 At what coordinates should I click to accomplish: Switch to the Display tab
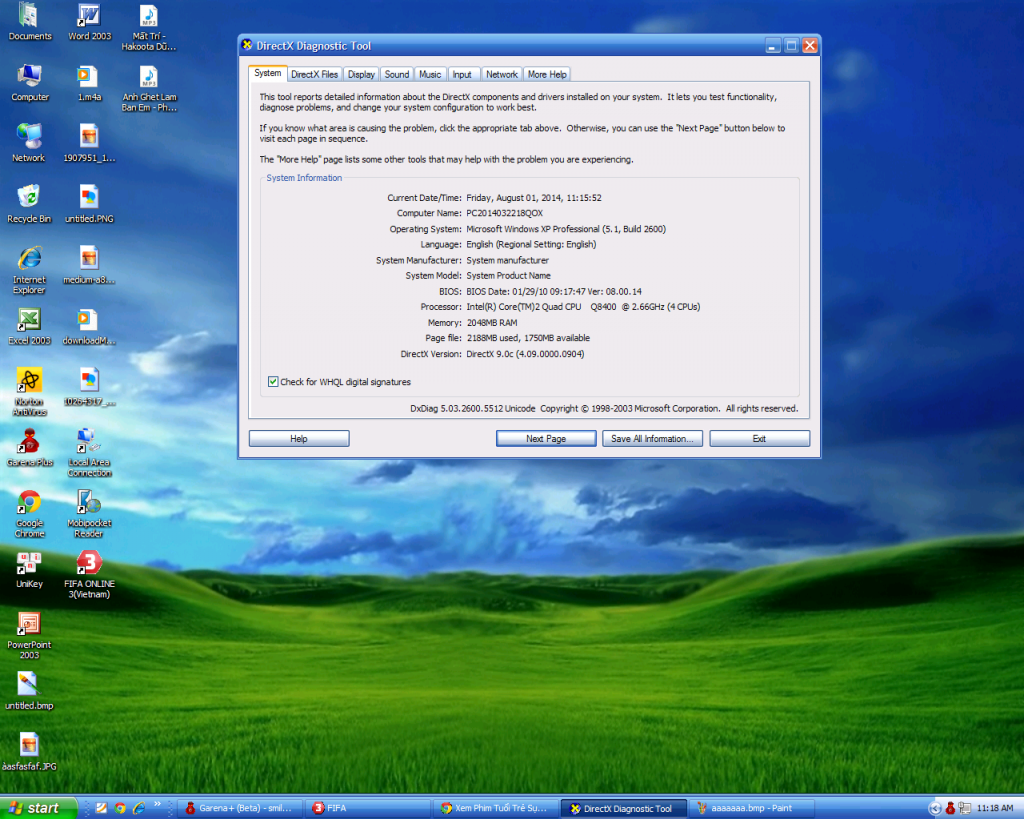click(x=361, y=74)
